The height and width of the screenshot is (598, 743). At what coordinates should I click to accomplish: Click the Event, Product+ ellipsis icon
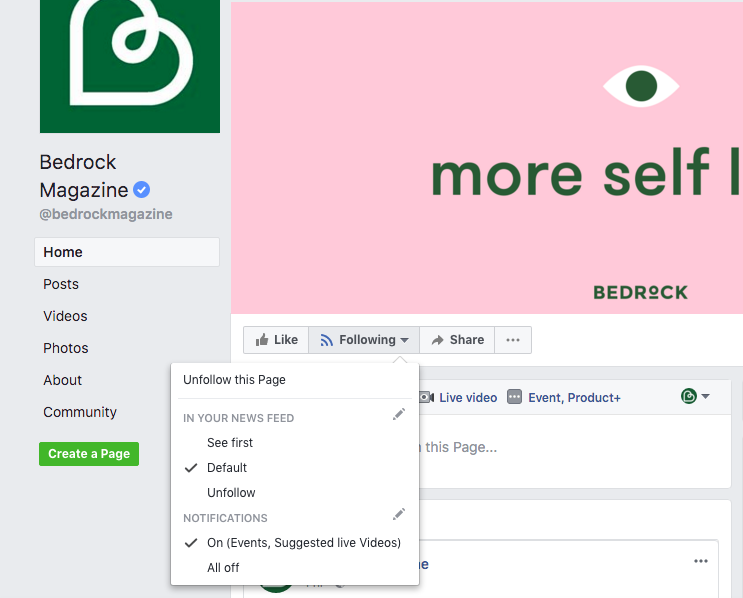pos(514,397)
